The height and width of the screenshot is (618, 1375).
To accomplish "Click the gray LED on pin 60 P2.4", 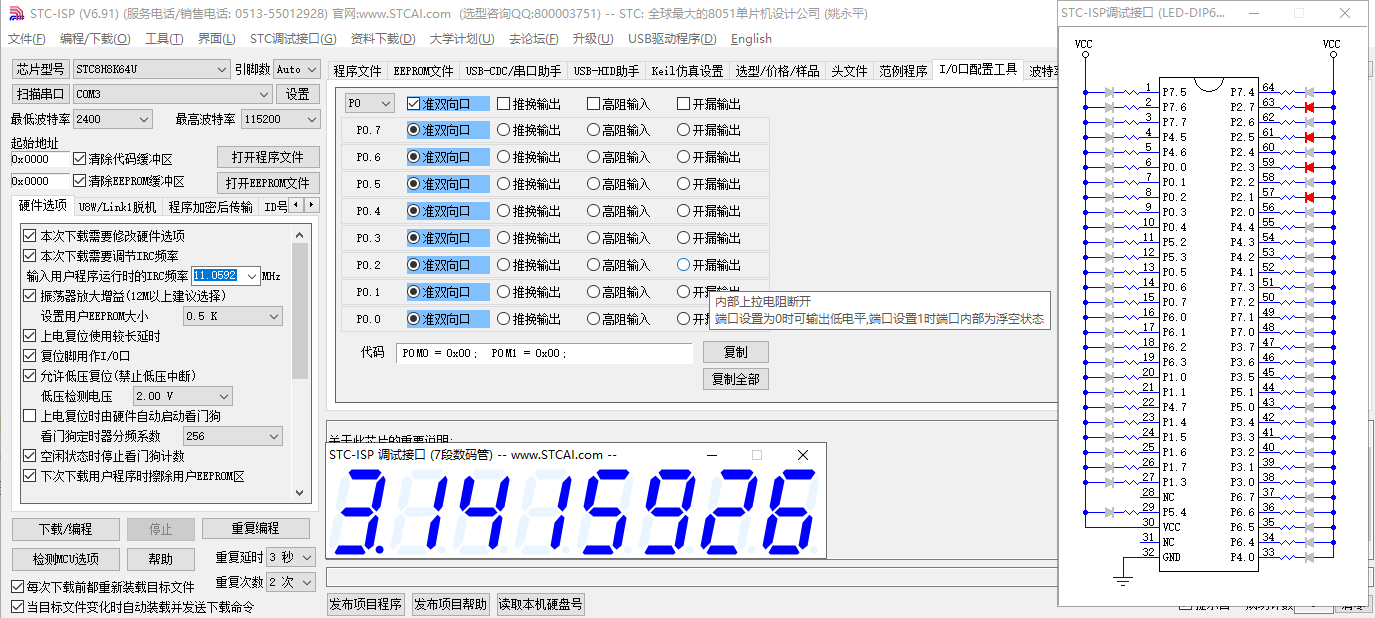I will tap(1308, 152).
